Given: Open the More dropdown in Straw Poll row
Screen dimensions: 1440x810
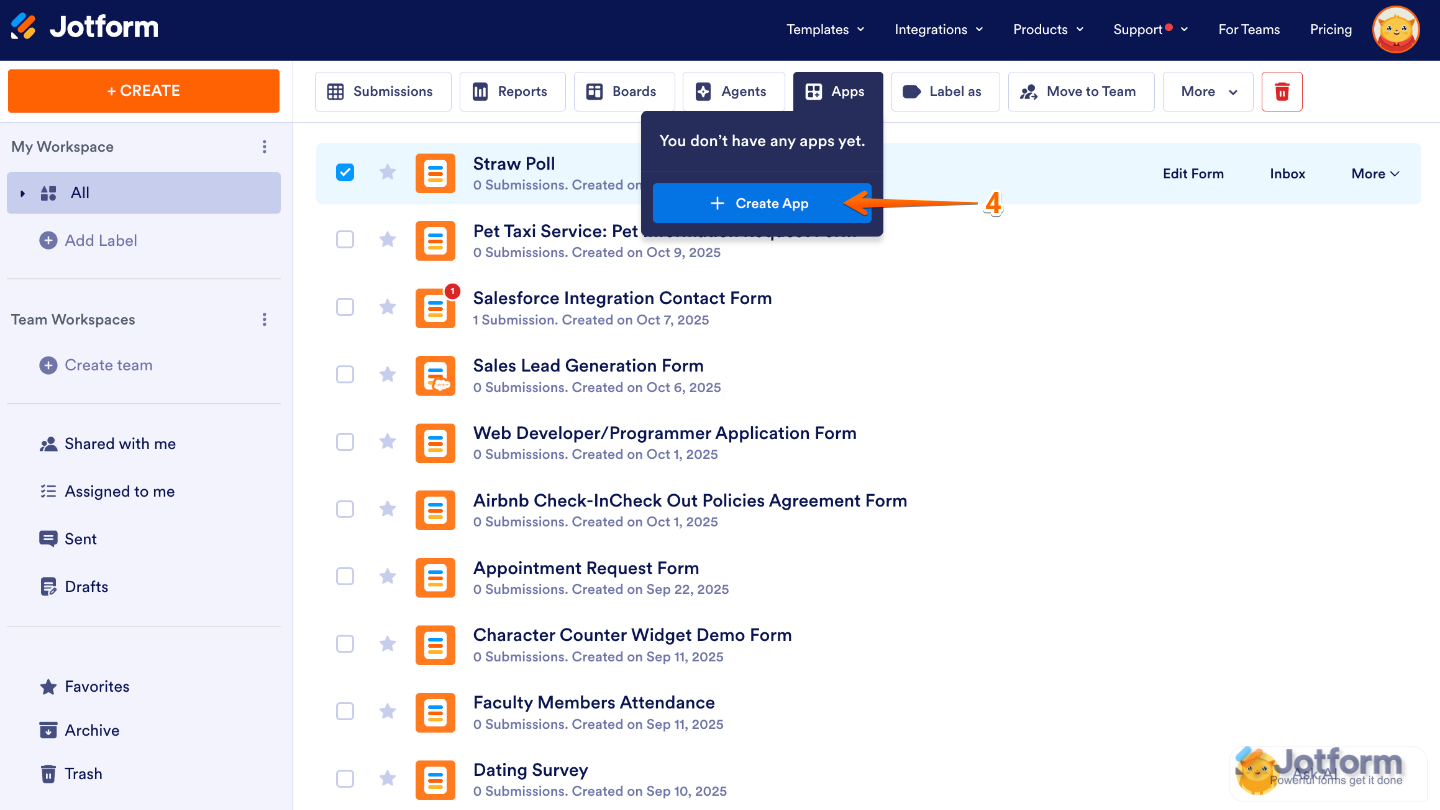Looking at the screenshot, I should 1375,174.
